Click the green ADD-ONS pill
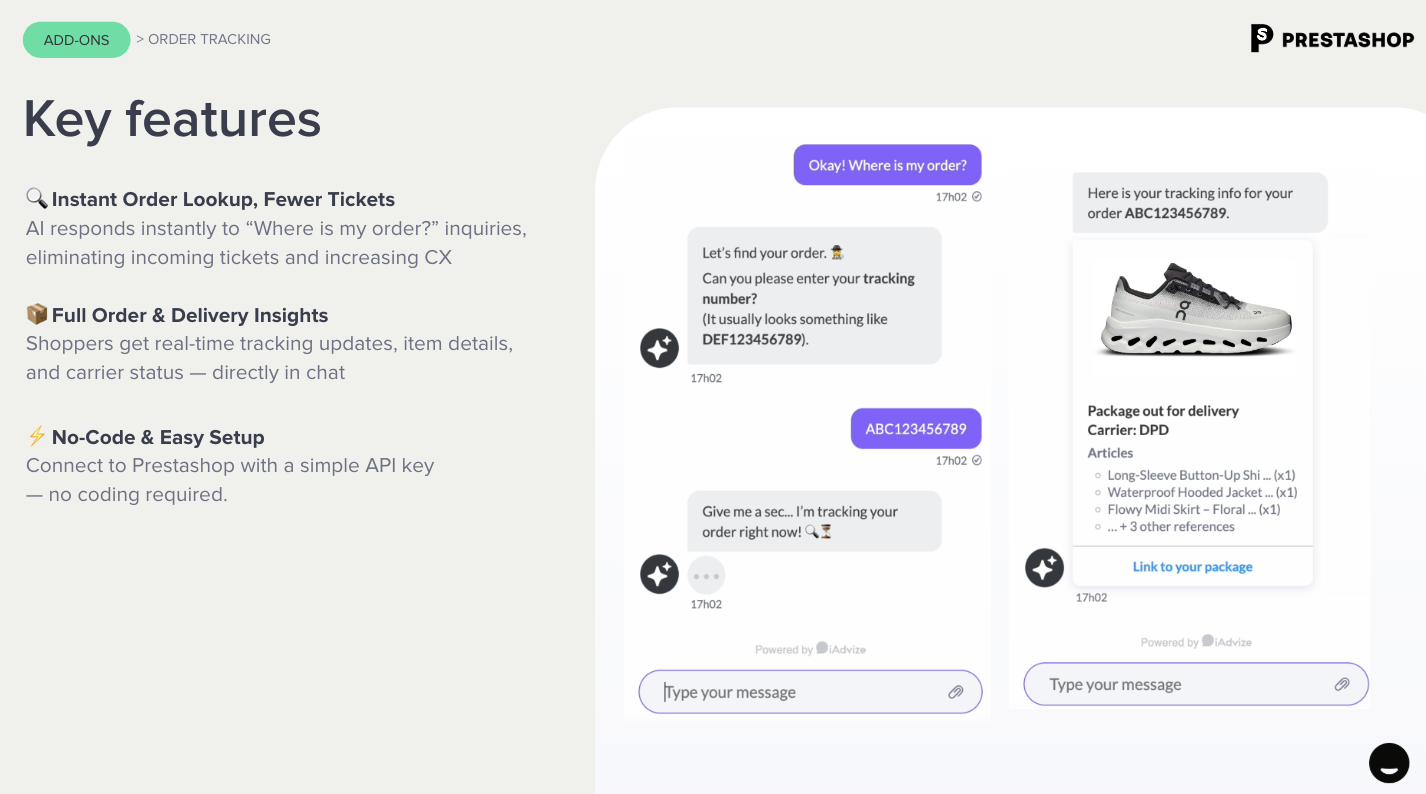The image size is (1426, 794). pos(76,40)
